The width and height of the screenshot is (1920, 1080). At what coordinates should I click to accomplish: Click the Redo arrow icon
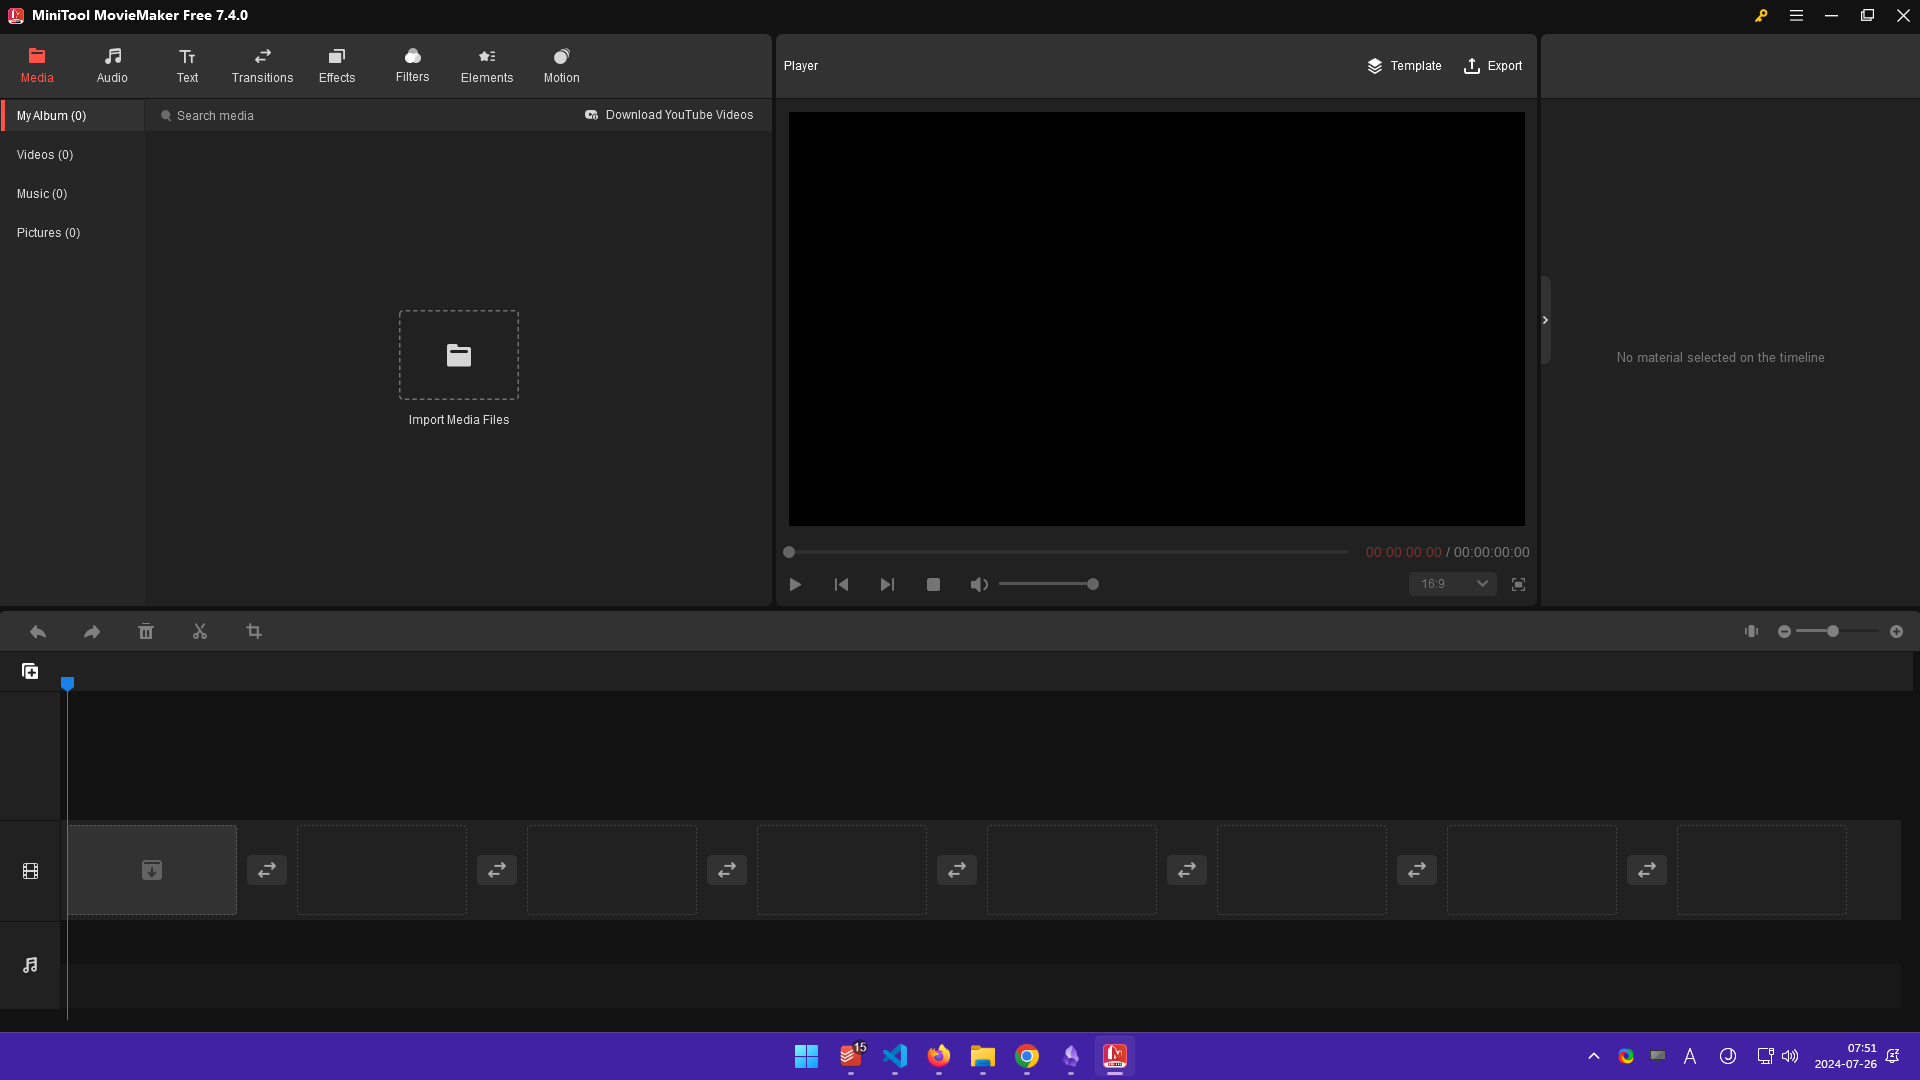coord(92,632)
